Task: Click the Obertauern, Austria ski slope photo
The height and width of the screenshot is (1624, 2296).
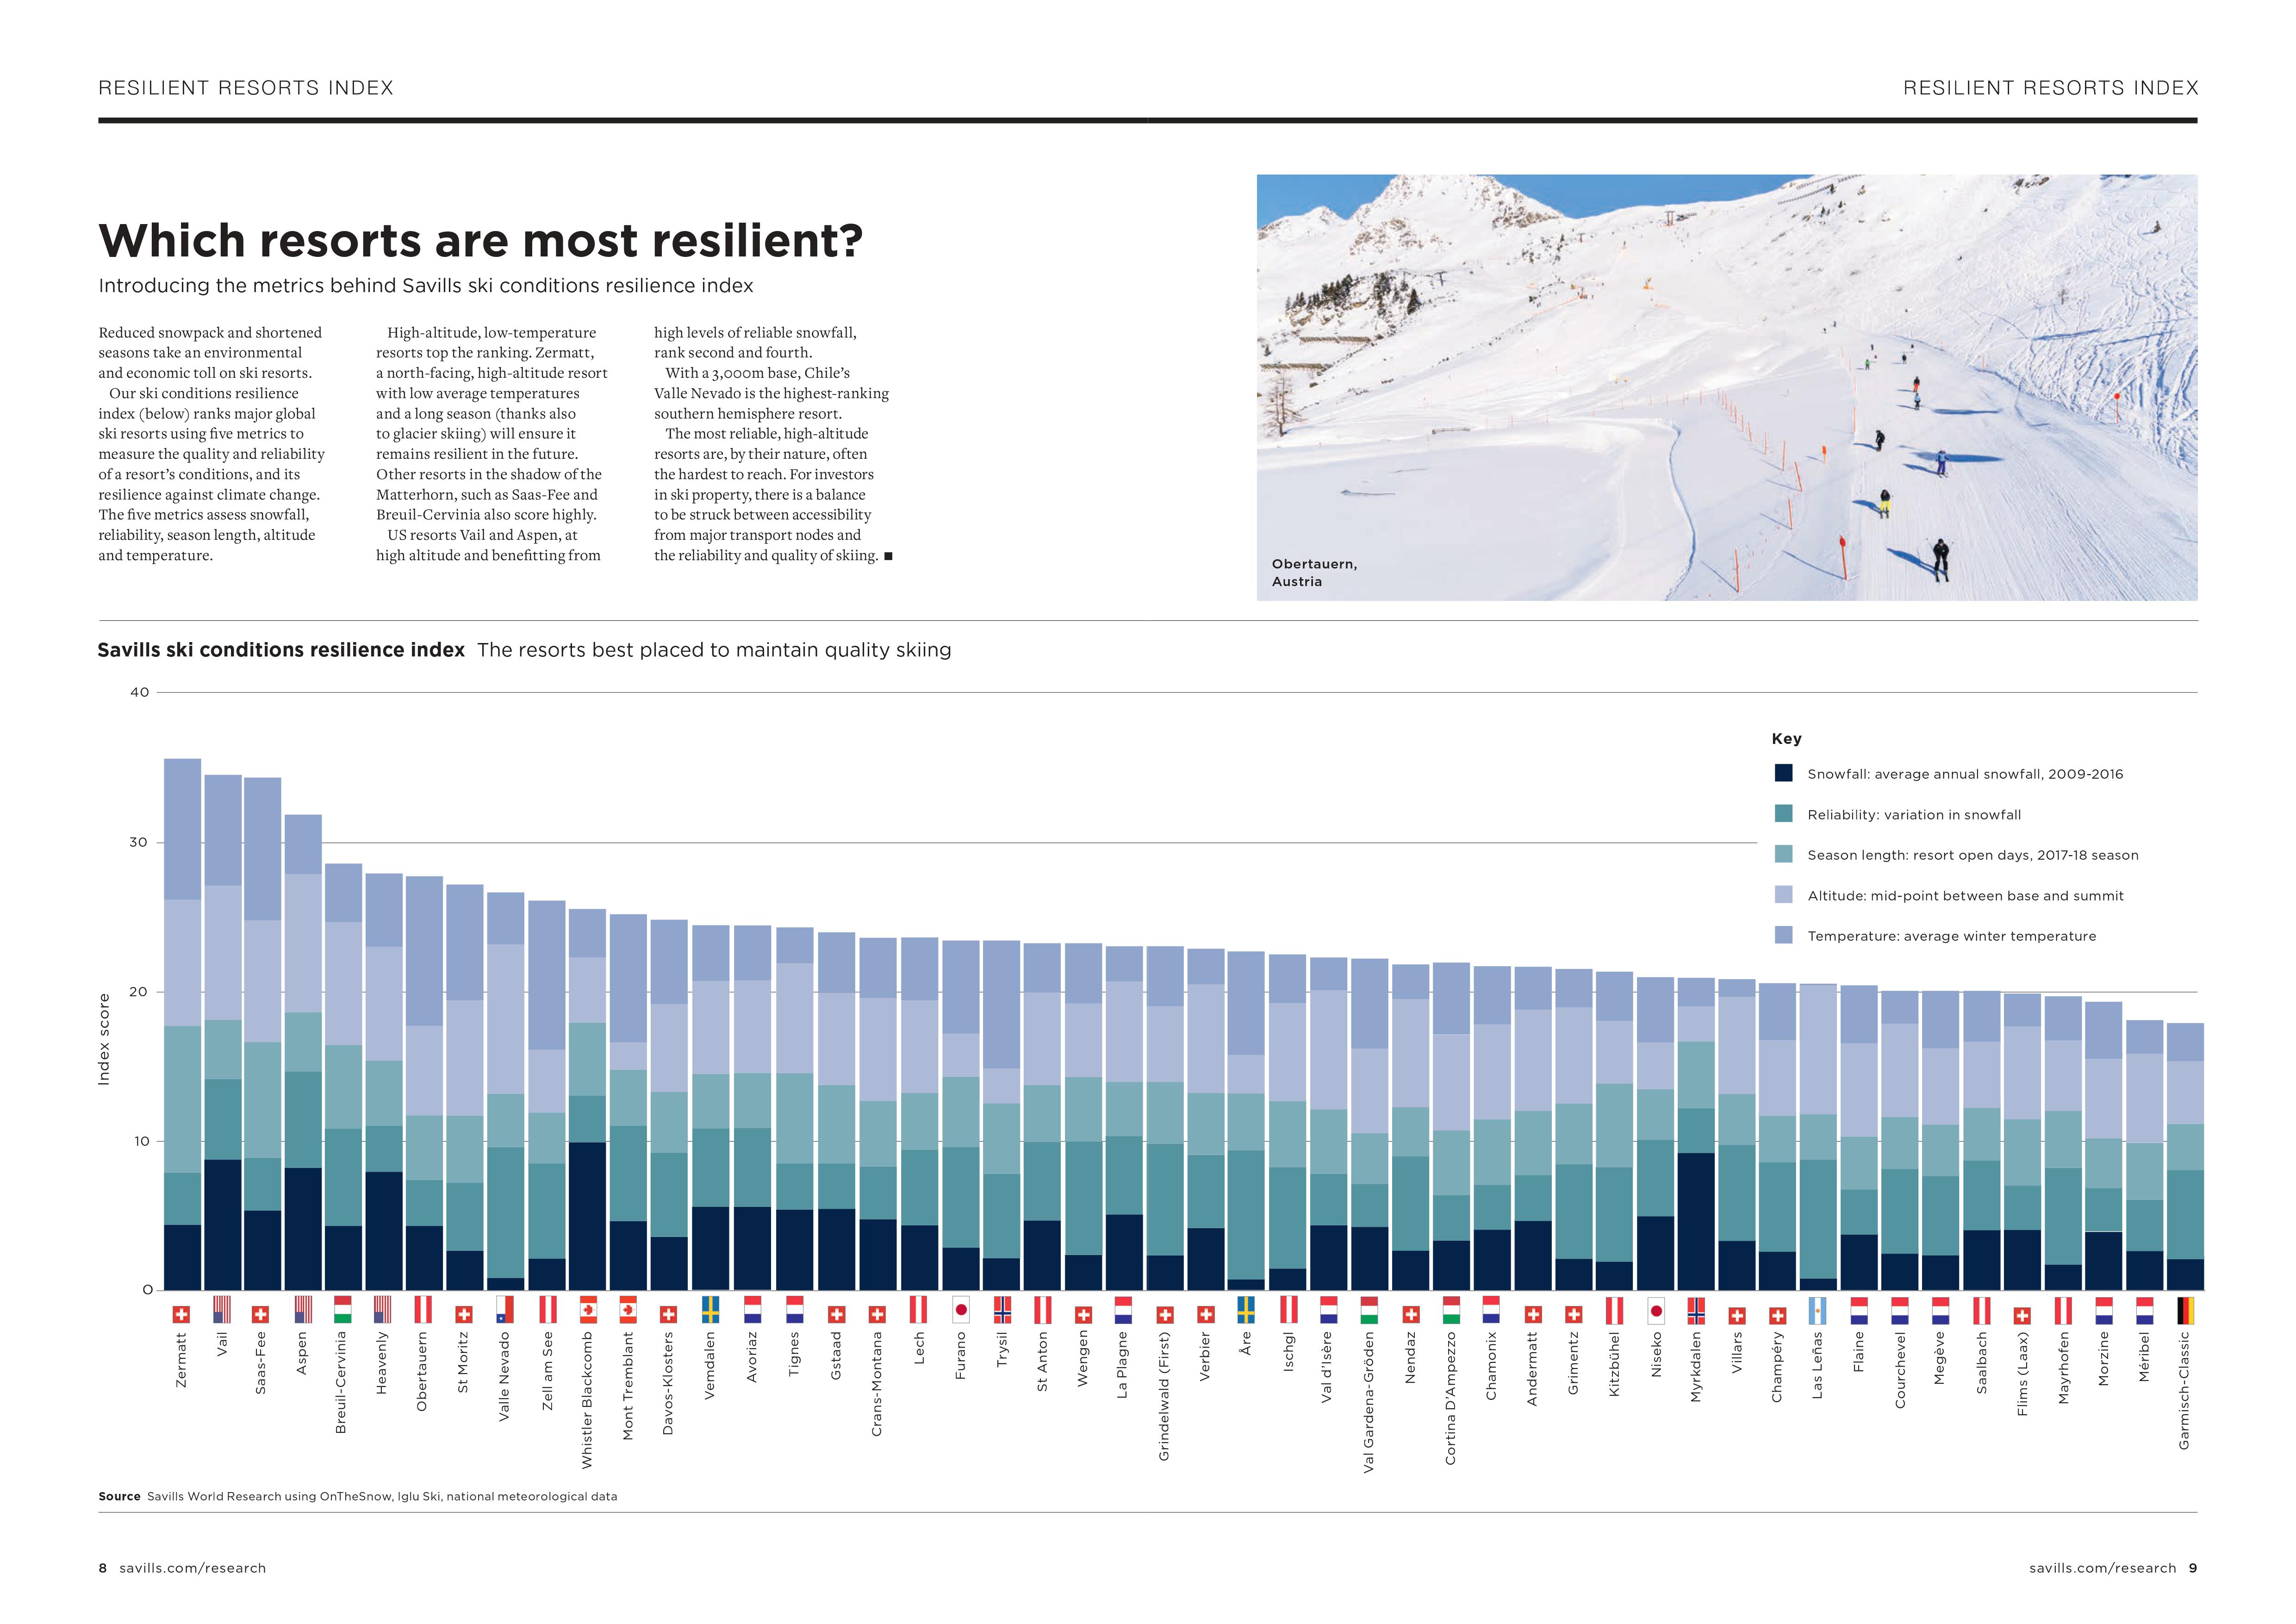Action: pos(1727,387)
